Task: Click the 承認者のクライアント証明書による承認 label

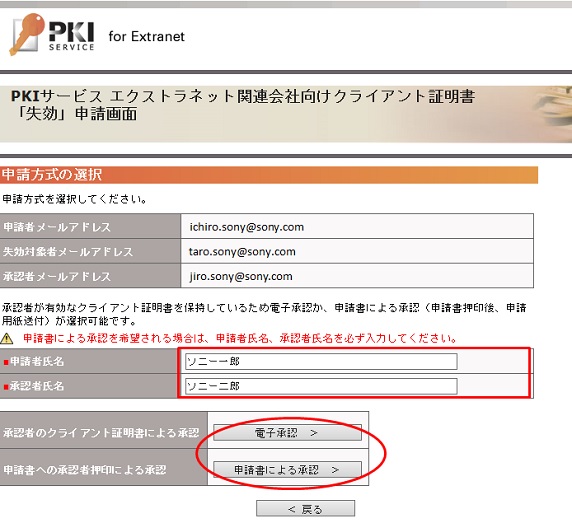Action: click(x=101, y=433)
